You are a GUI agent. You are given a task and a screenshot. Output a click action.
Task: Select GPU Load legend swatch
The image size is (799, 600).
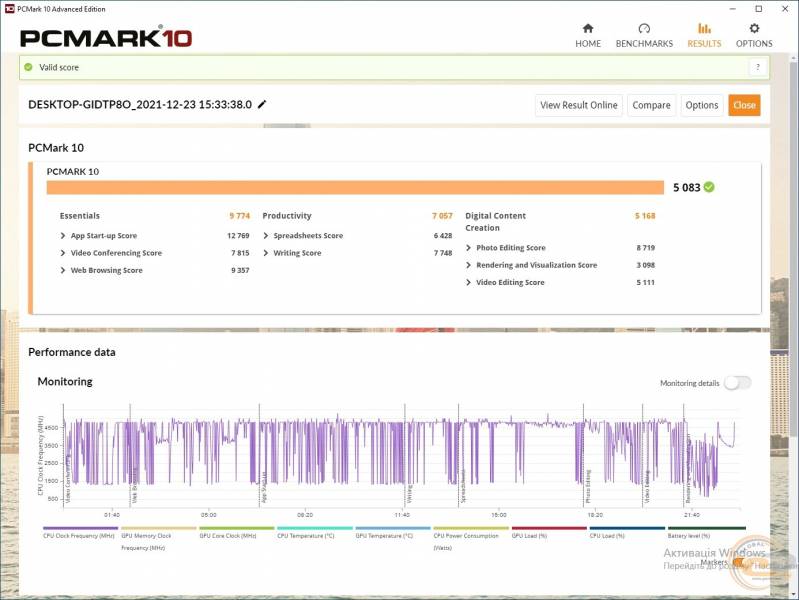[549, 528]
